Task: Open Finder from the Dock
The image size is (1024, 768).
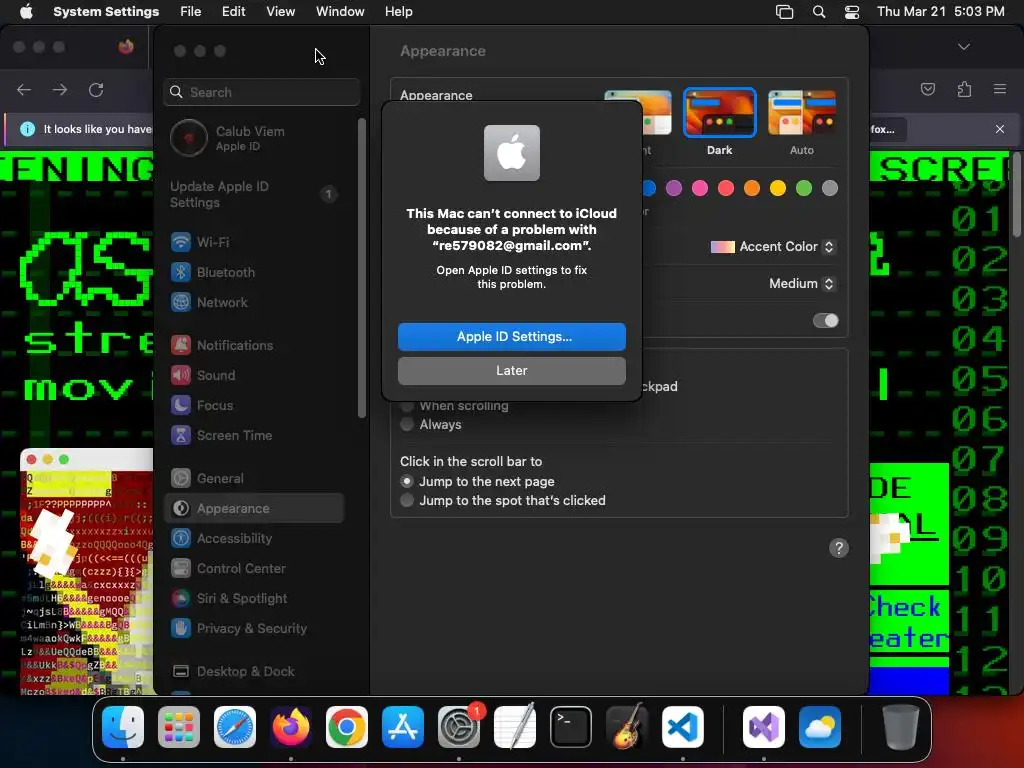Action: pyautogui.click(x=123, y=727)
